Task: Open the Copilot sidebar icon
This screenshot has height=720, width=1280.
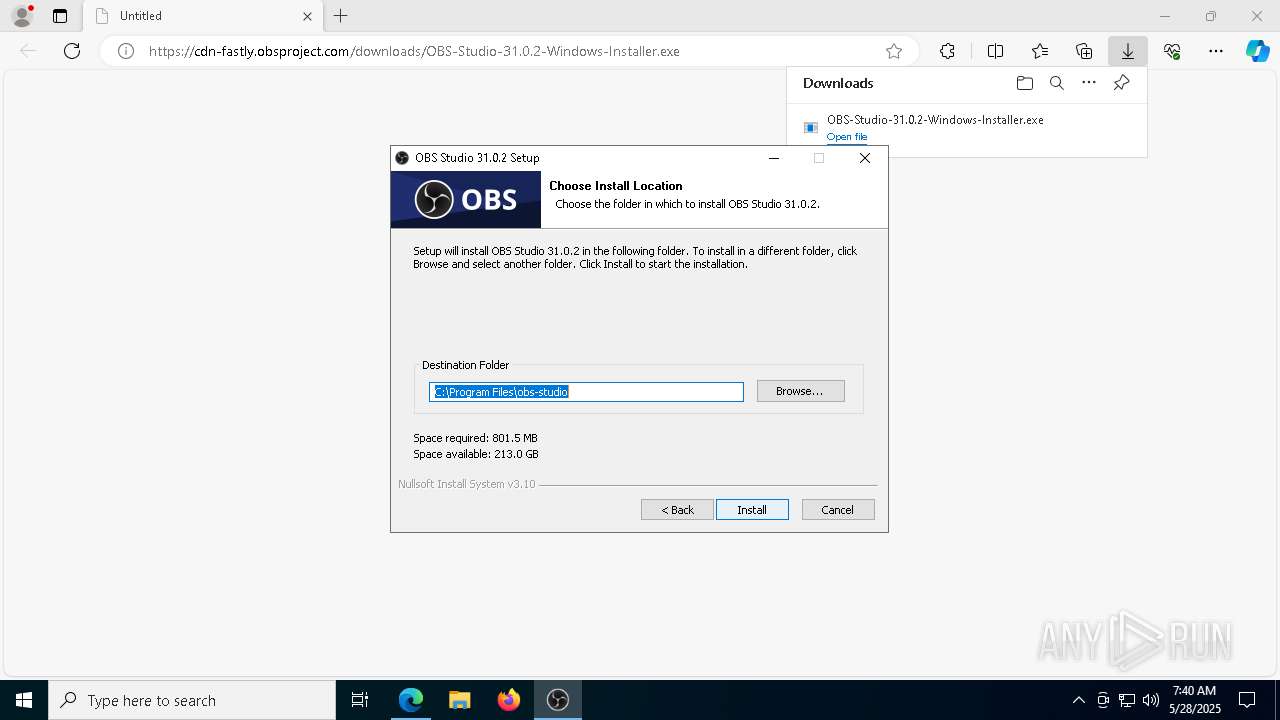Action: coord(1257,51)
